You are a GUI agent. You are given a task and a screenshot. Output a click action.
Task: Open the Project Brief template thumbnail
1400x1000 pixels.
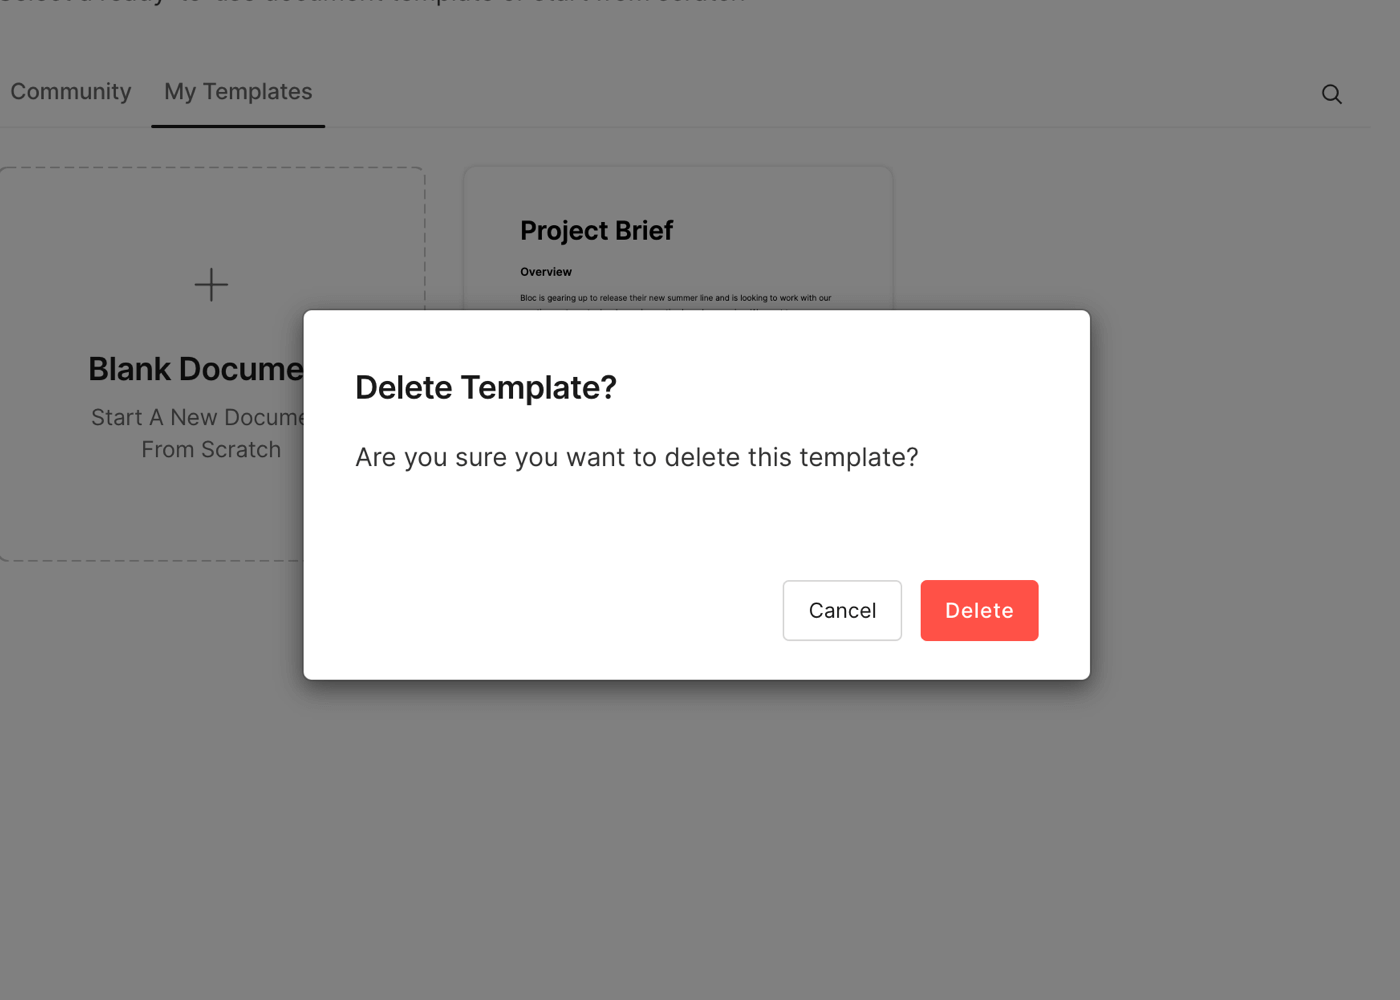tap(678, 240)
